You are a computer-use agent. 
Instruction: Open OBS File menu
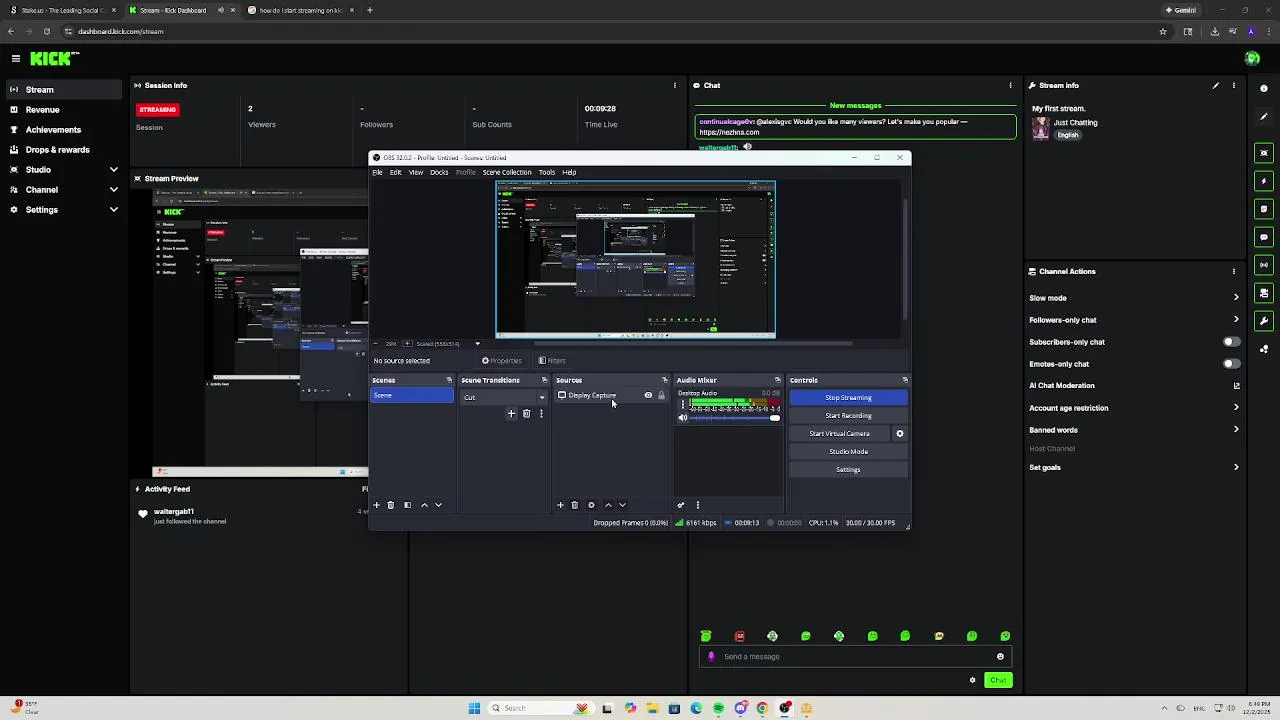(x=377, y=172)
